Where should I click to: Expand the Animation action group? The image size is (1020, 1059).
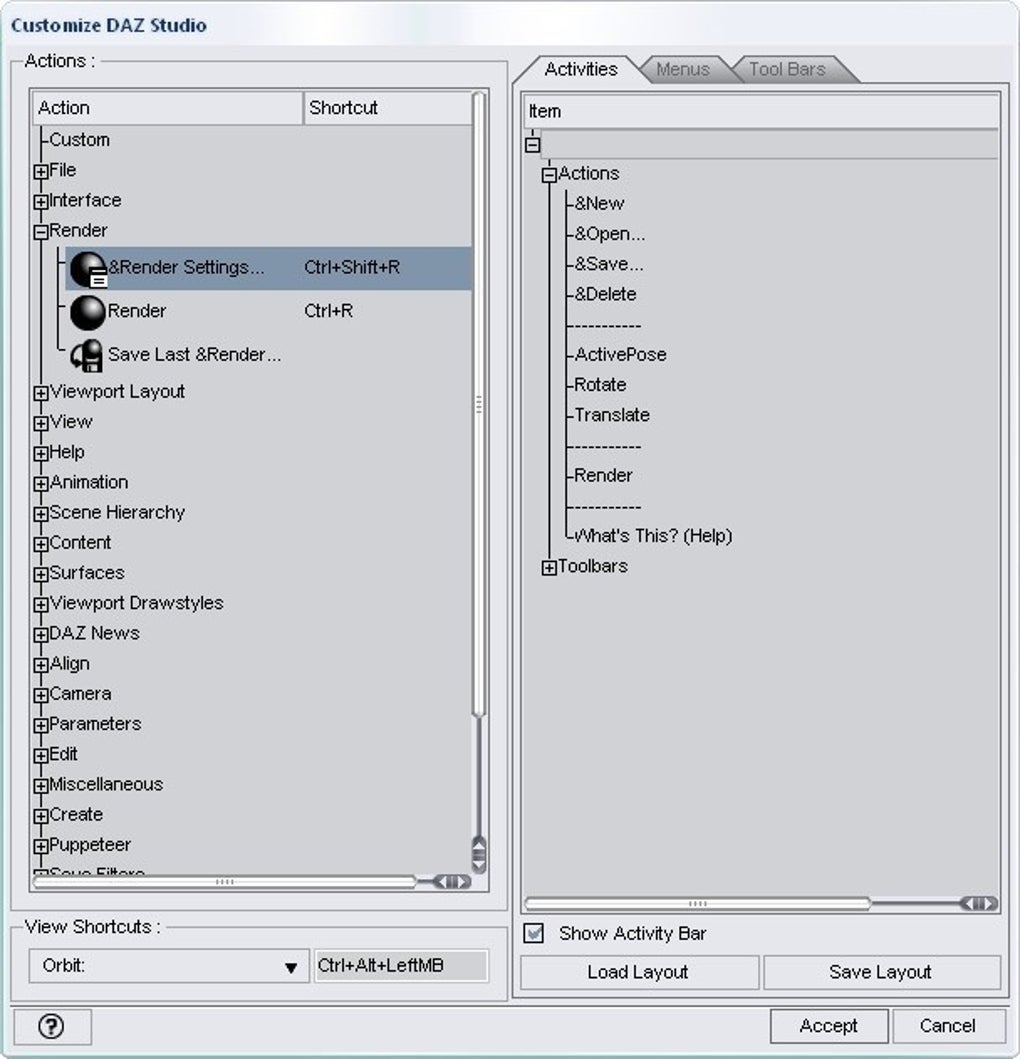tap(41, 484)
